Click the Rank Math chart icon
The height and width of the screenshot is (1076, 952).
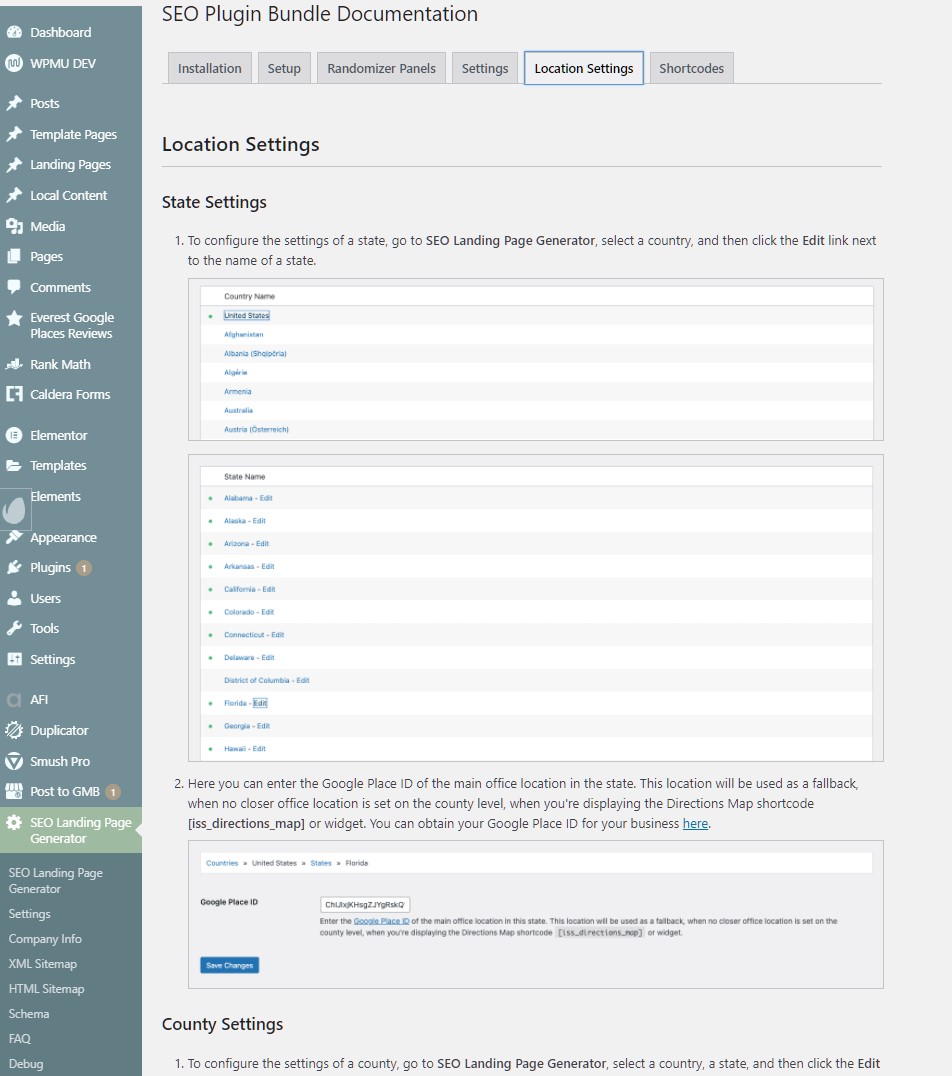pyautogui.click(x=14, y=364)
